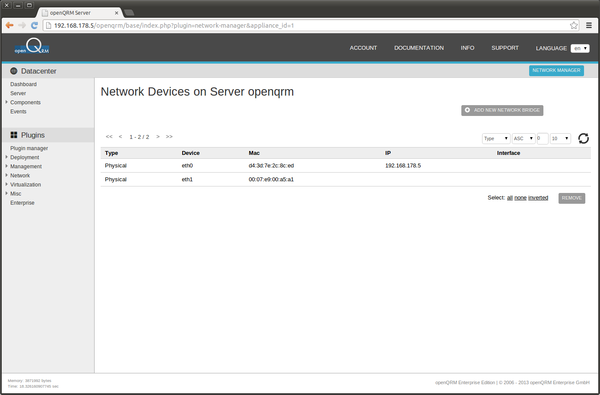The height and width of the screenshot is (395, 600).
Task: Open the Type sort field dropdown
Action: tap(496, 139)
